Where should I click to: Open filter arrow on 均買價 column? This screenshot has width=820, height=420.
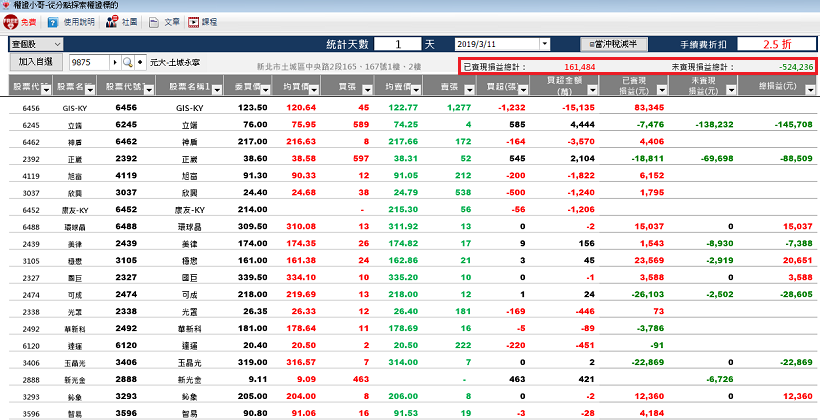tap(313, 91)
